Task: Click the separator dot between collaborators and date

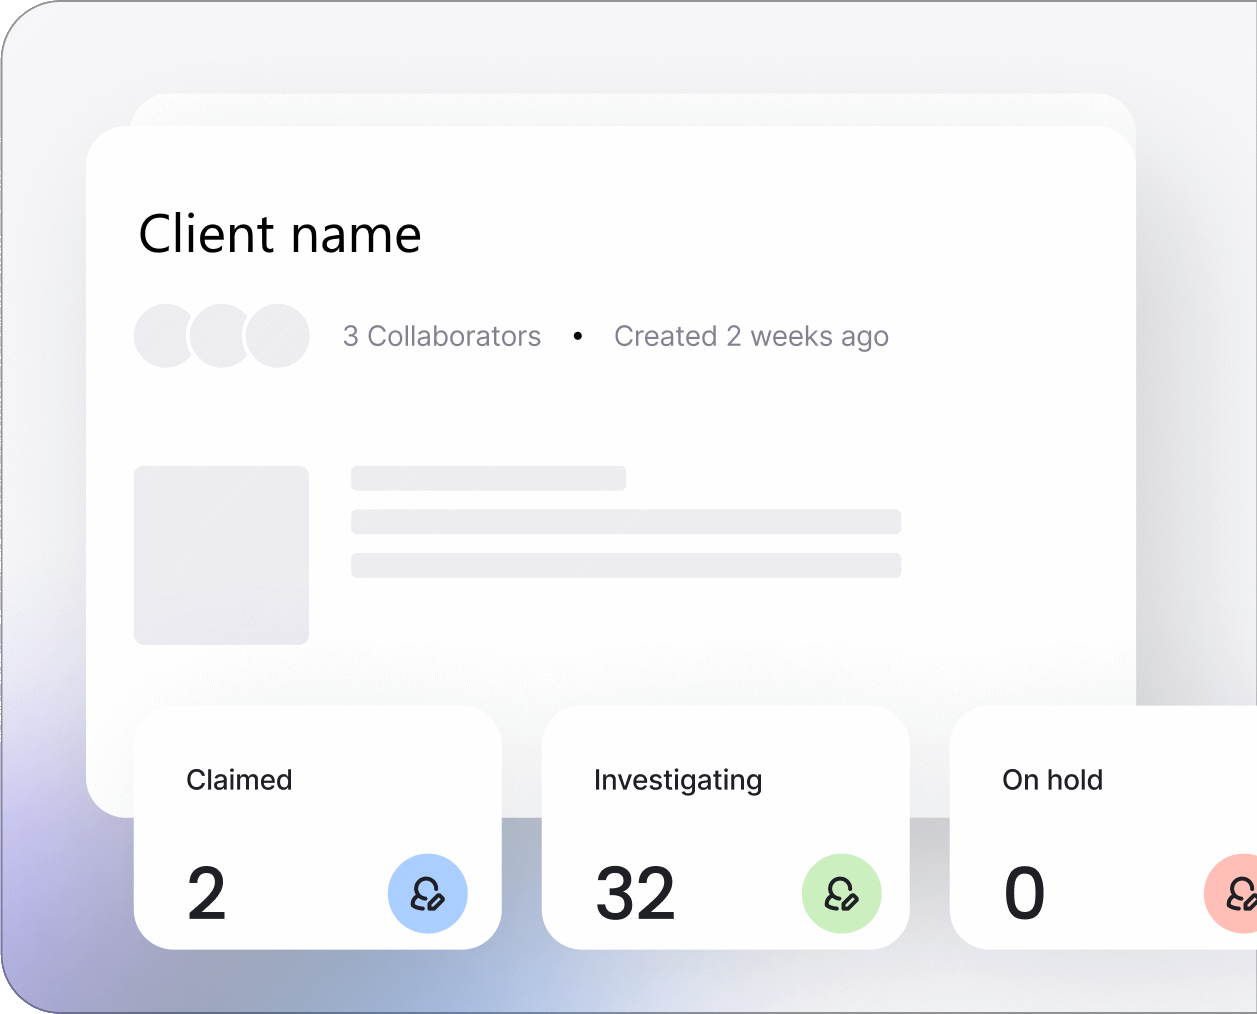Action: coord(578,336)
